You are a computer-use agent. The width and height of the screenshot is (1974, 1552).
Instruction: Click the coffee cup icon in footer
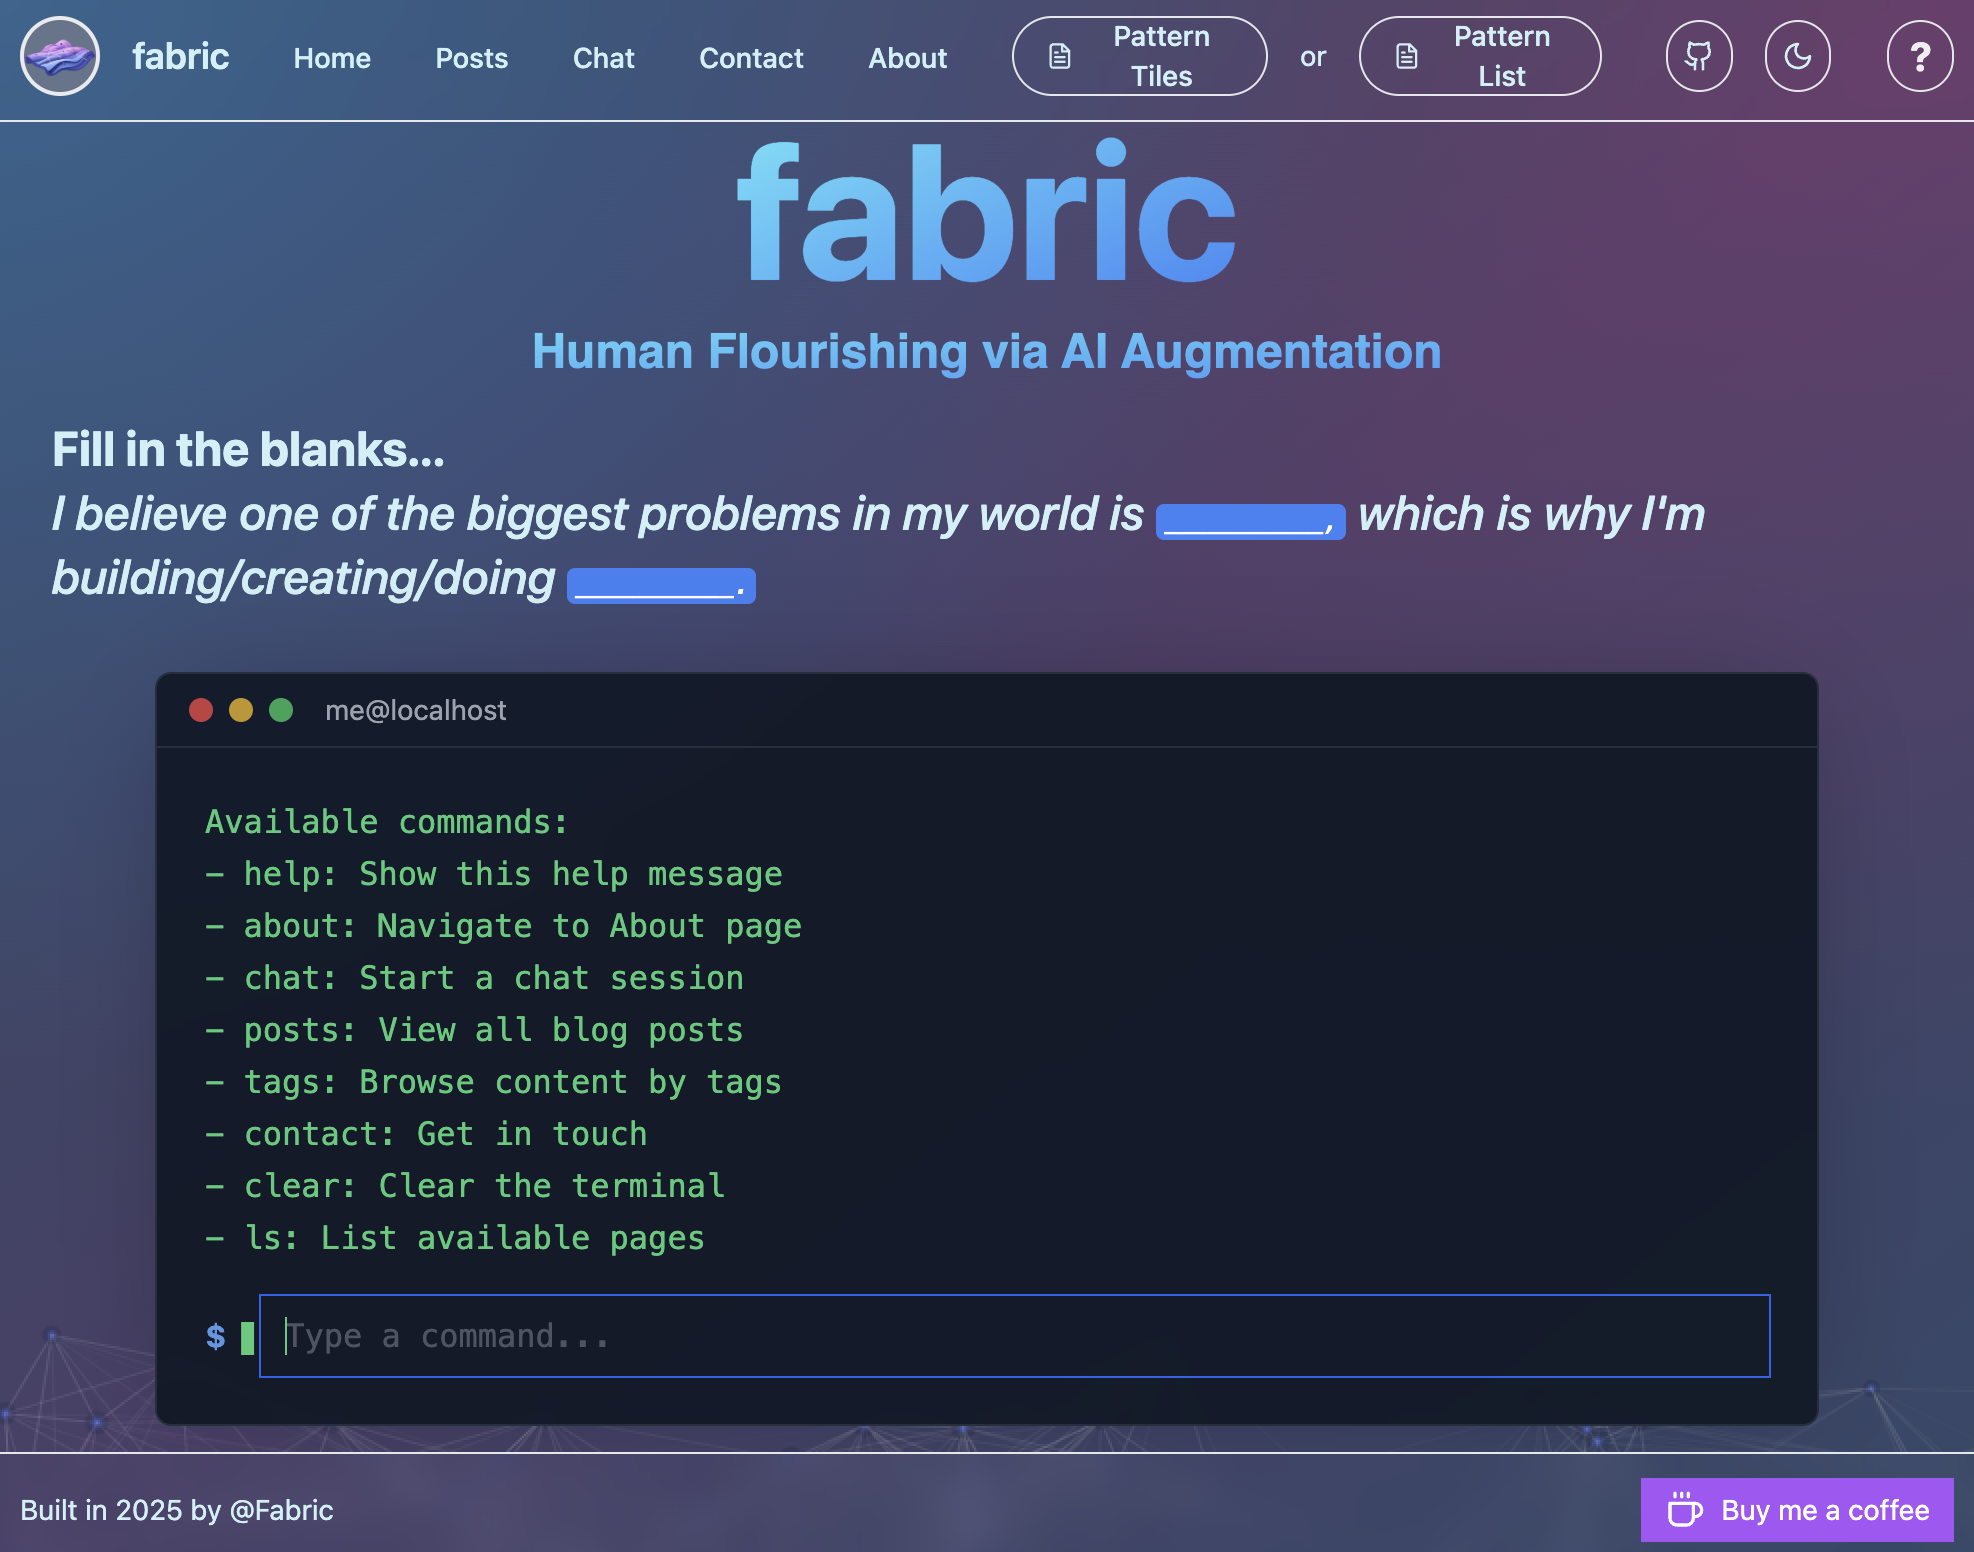point(1685,1510)
